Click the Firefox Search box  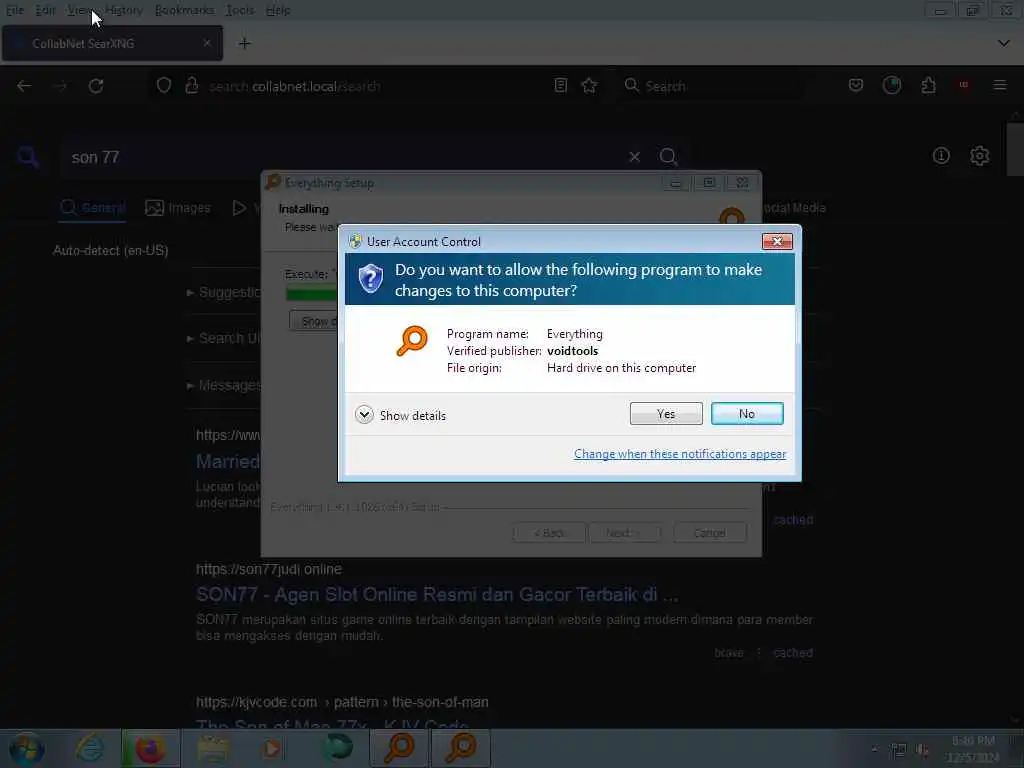pos(712,86)
